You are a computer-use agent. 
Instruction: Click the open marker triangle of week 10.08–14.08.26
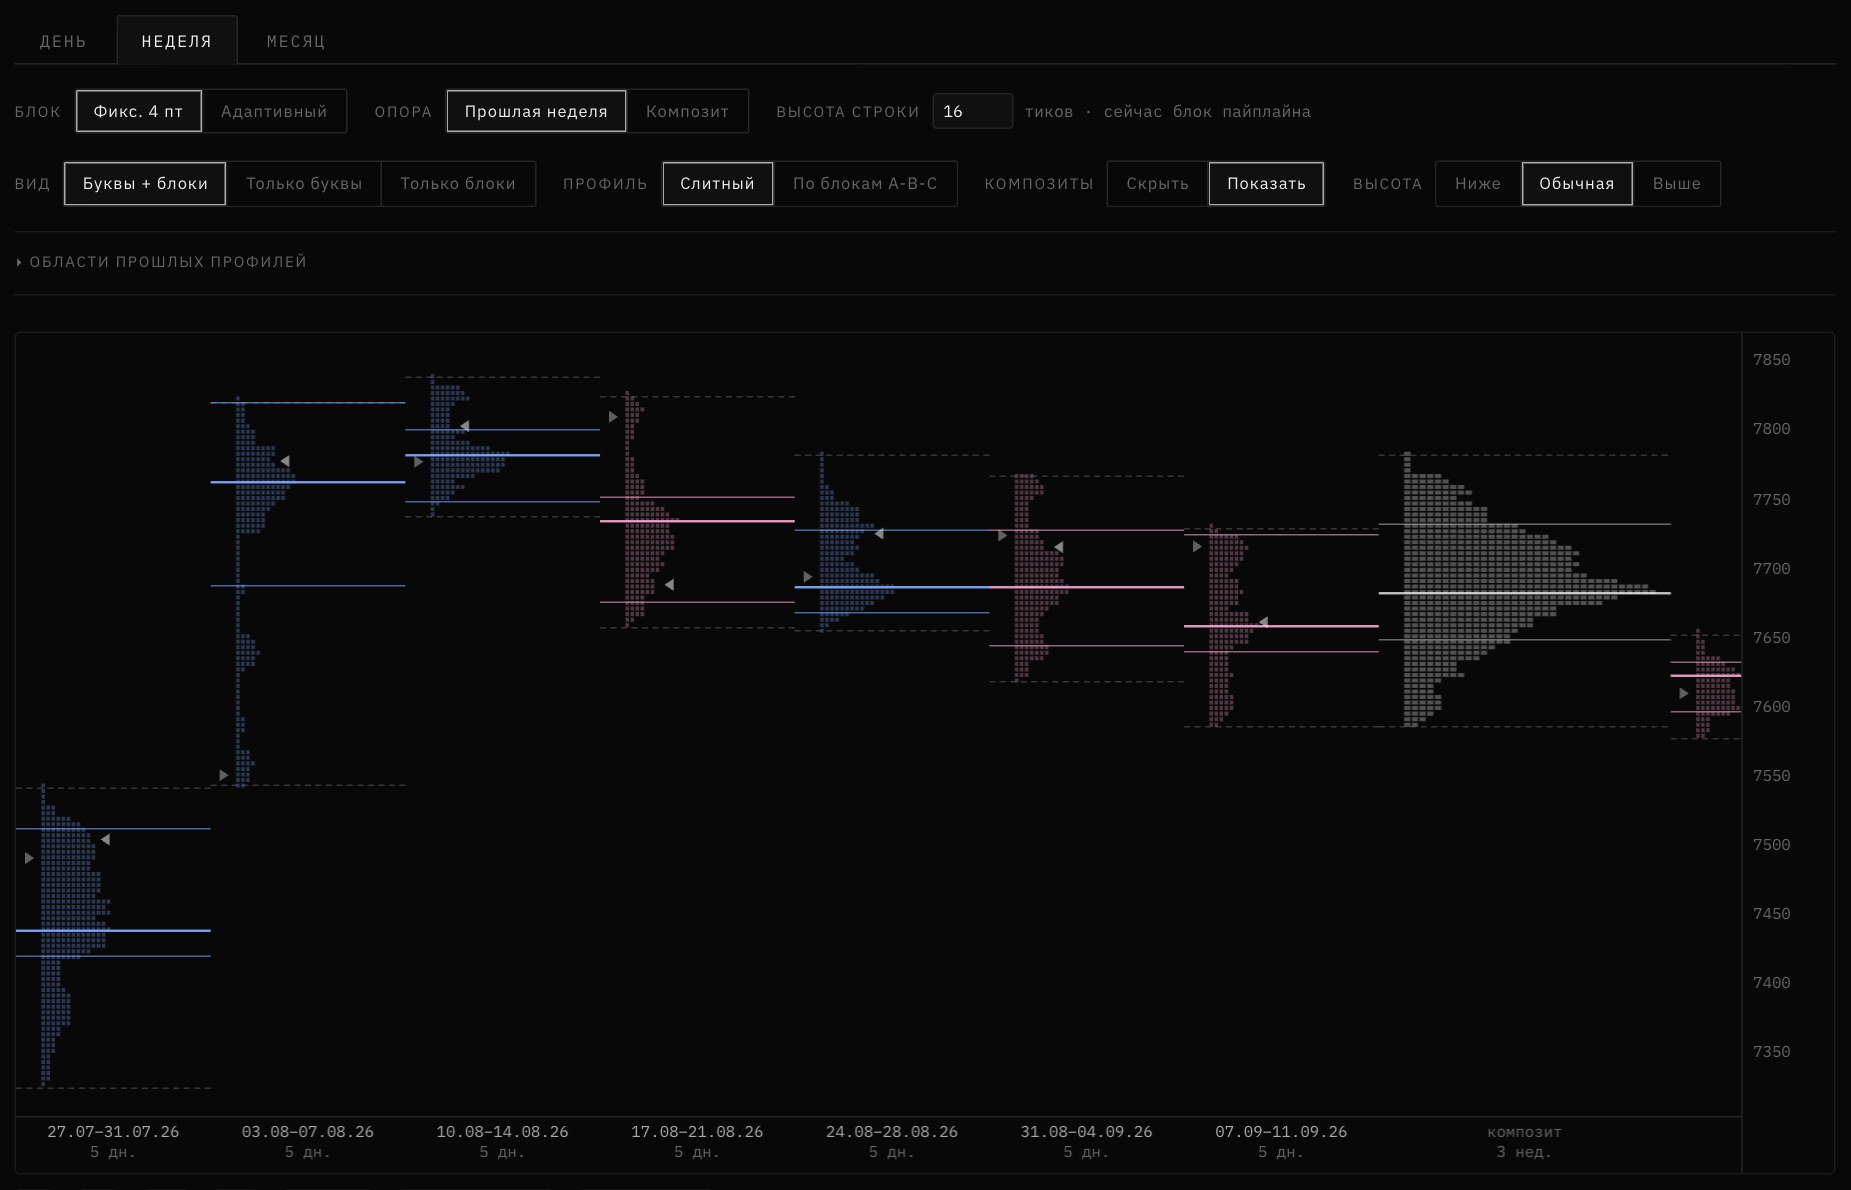418,462
